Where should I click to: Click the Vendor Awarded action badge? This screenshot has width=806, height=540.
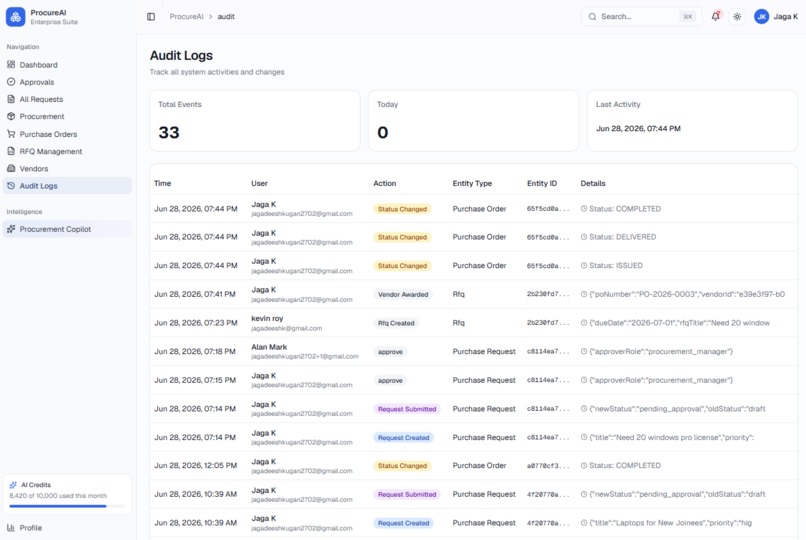click(x=403, y=294)
